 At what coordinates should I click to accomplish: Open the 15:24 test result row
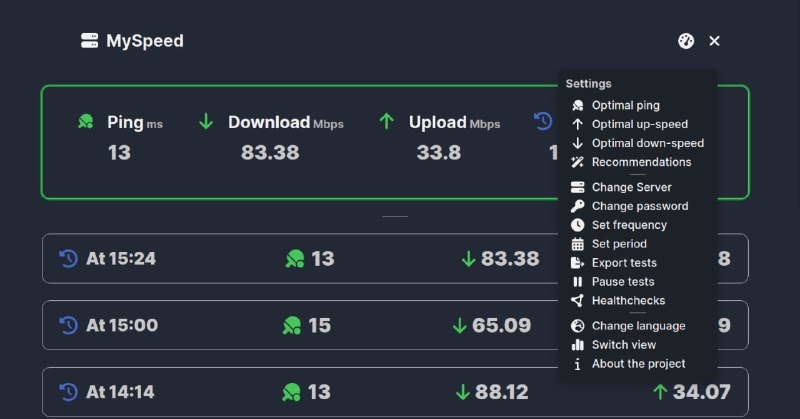tap(300, 259)
